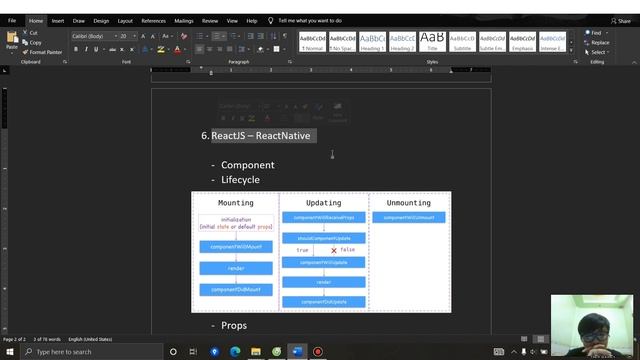
Task: Sort the selected paragraph text
Action: tap(273, 36)
